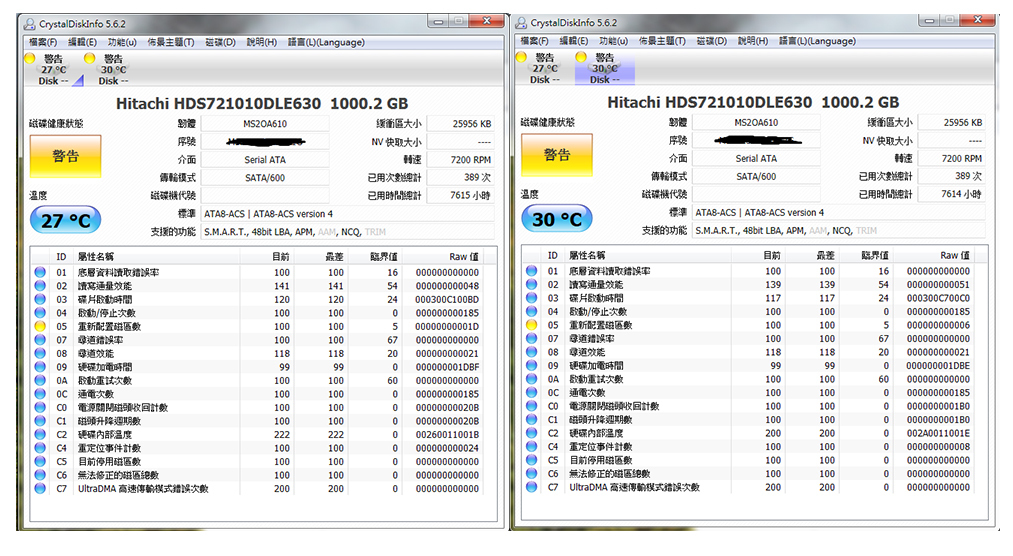Click the blue status icon of row C7 in left window
This screenshot has height=556, width=1013.
click(40, 489)
